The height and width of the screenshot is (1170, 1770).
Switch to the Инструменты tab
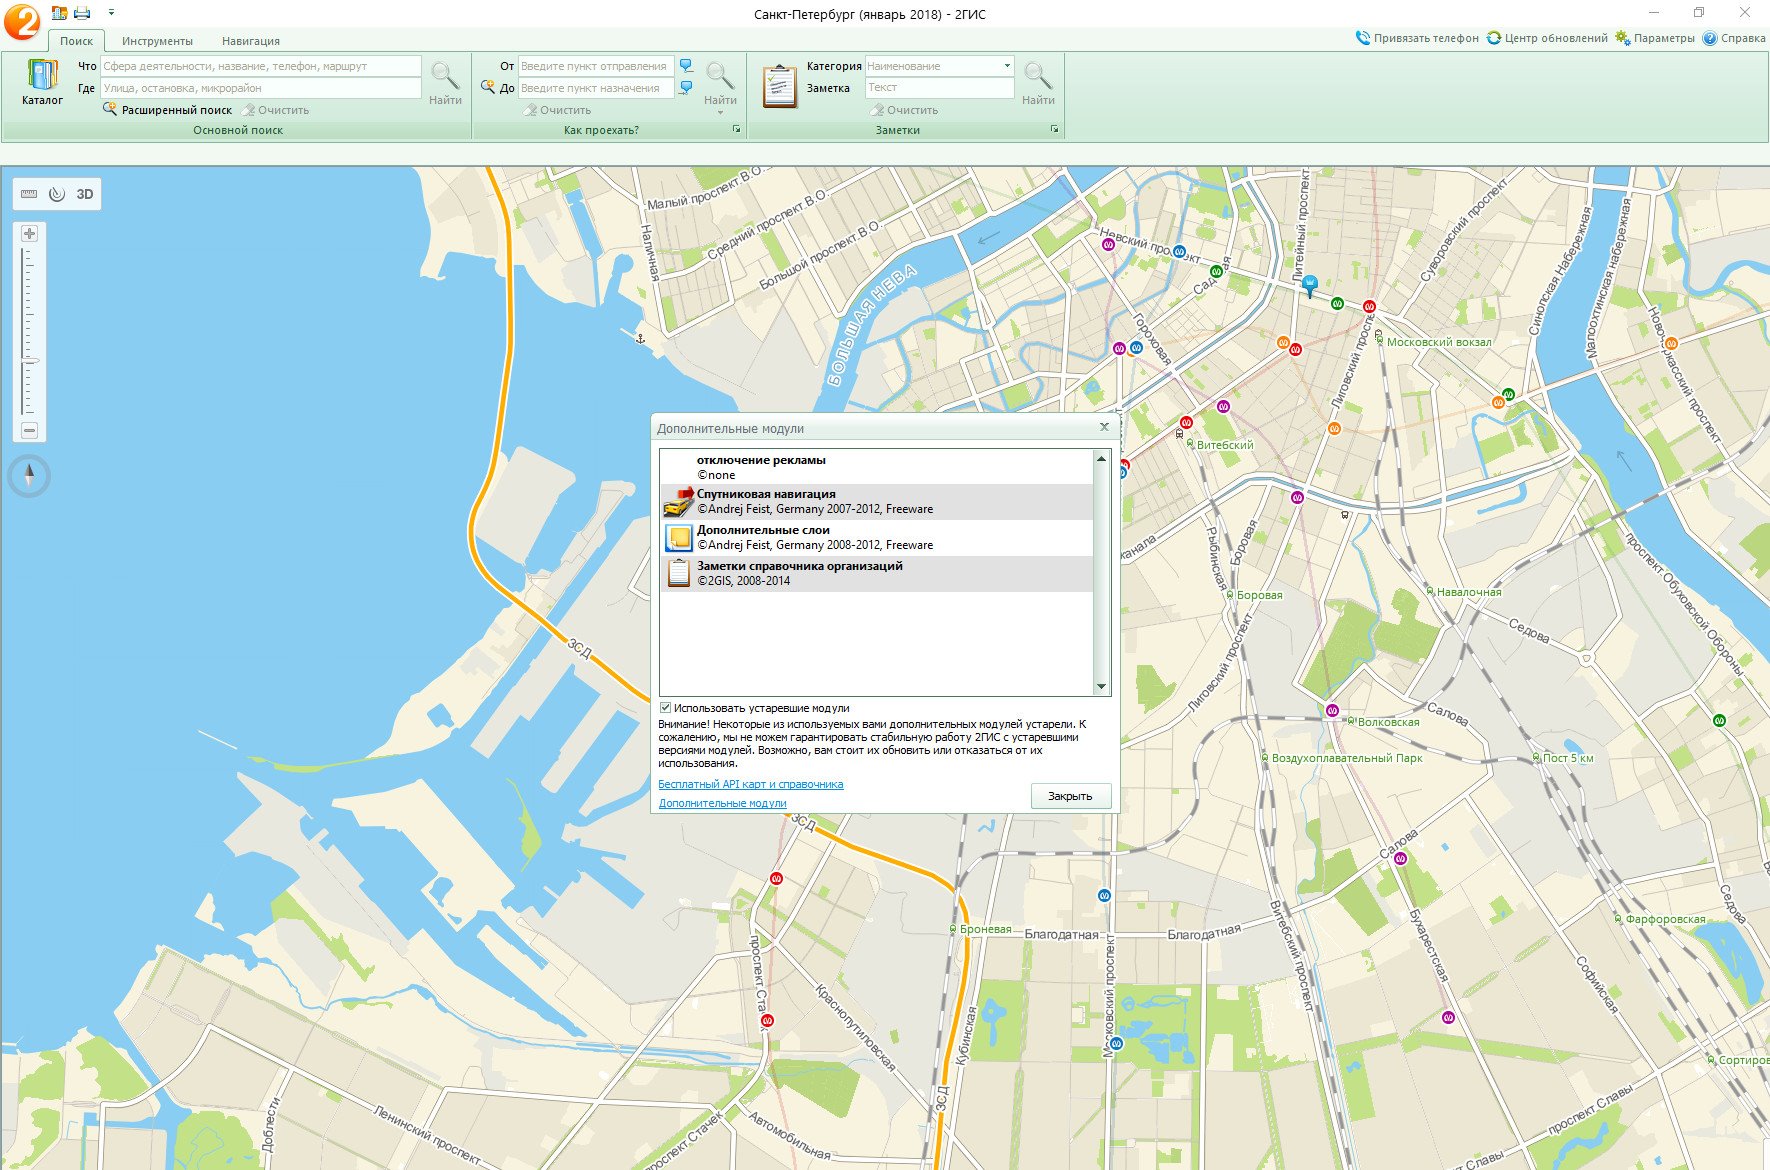(157, 41)
